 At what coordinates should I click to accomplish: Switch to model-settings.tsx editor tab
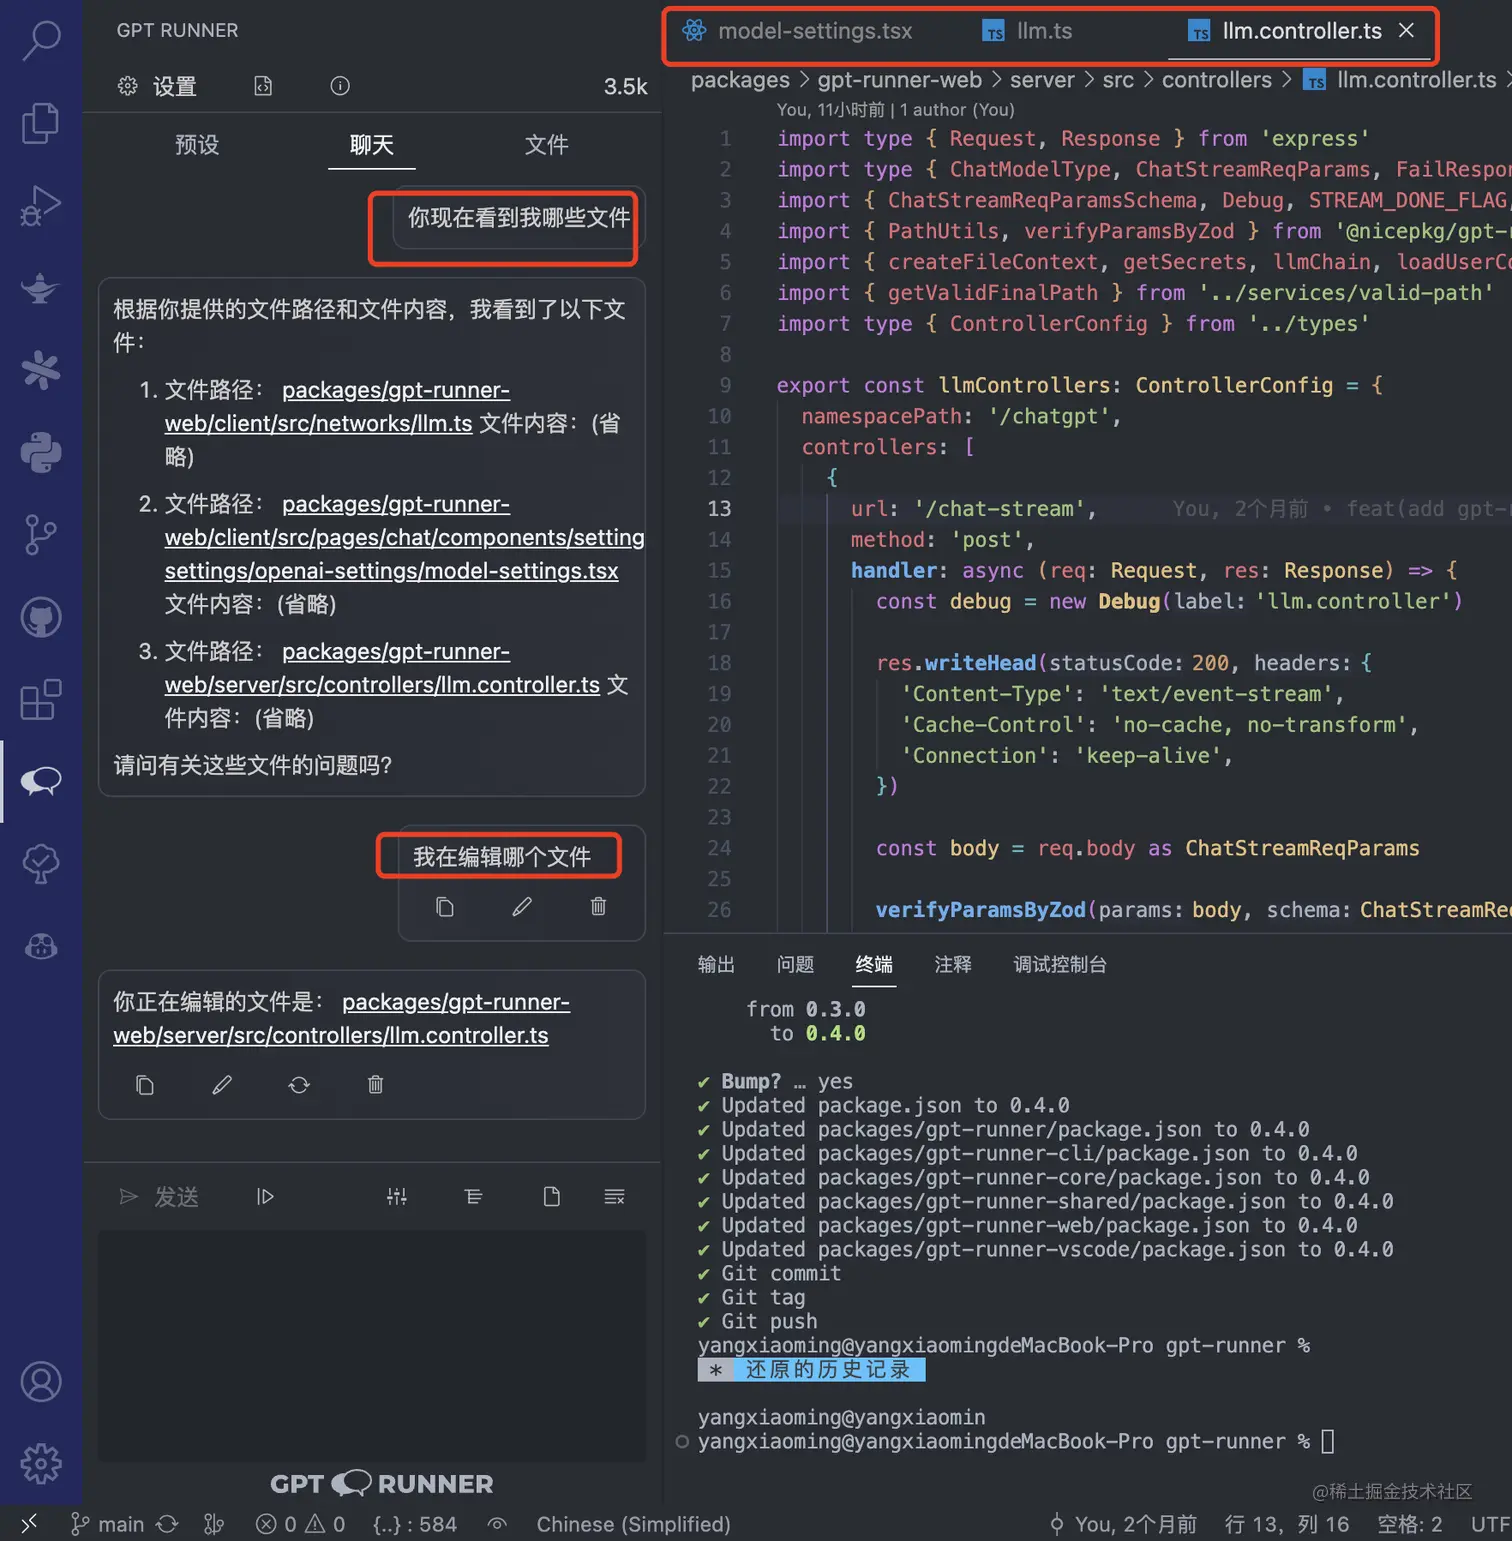(797, 31)
